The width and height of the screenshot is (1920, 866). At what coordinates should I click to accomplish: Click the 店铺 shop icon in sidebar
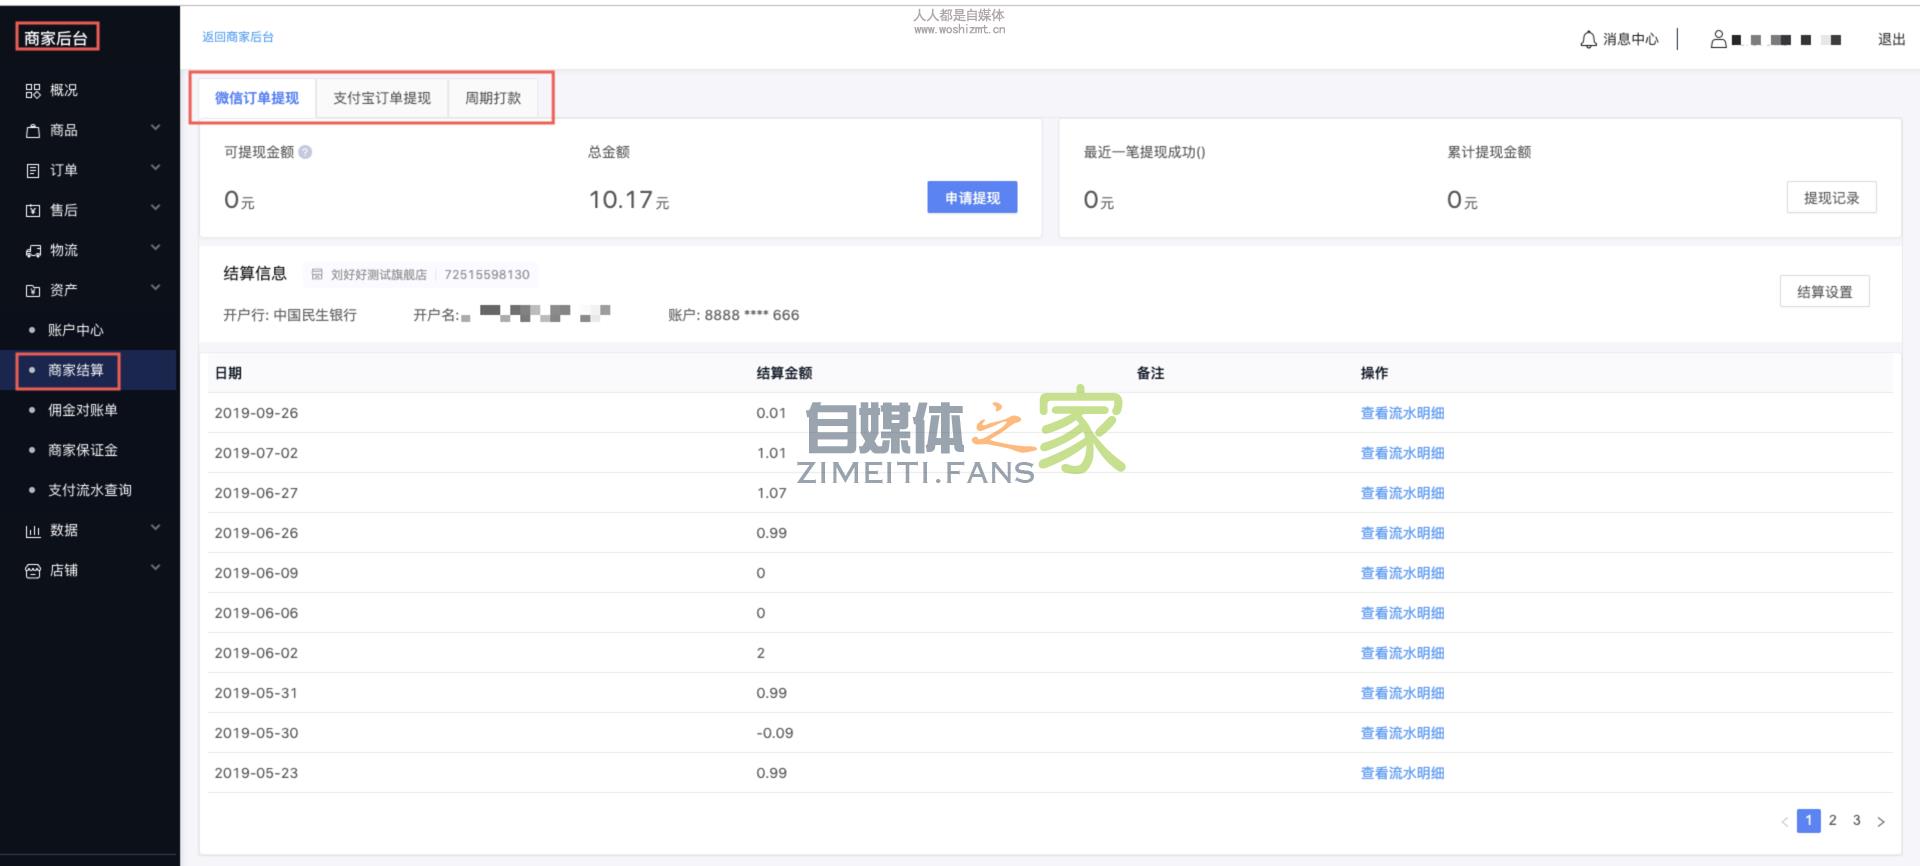click(x=33, y=571)
